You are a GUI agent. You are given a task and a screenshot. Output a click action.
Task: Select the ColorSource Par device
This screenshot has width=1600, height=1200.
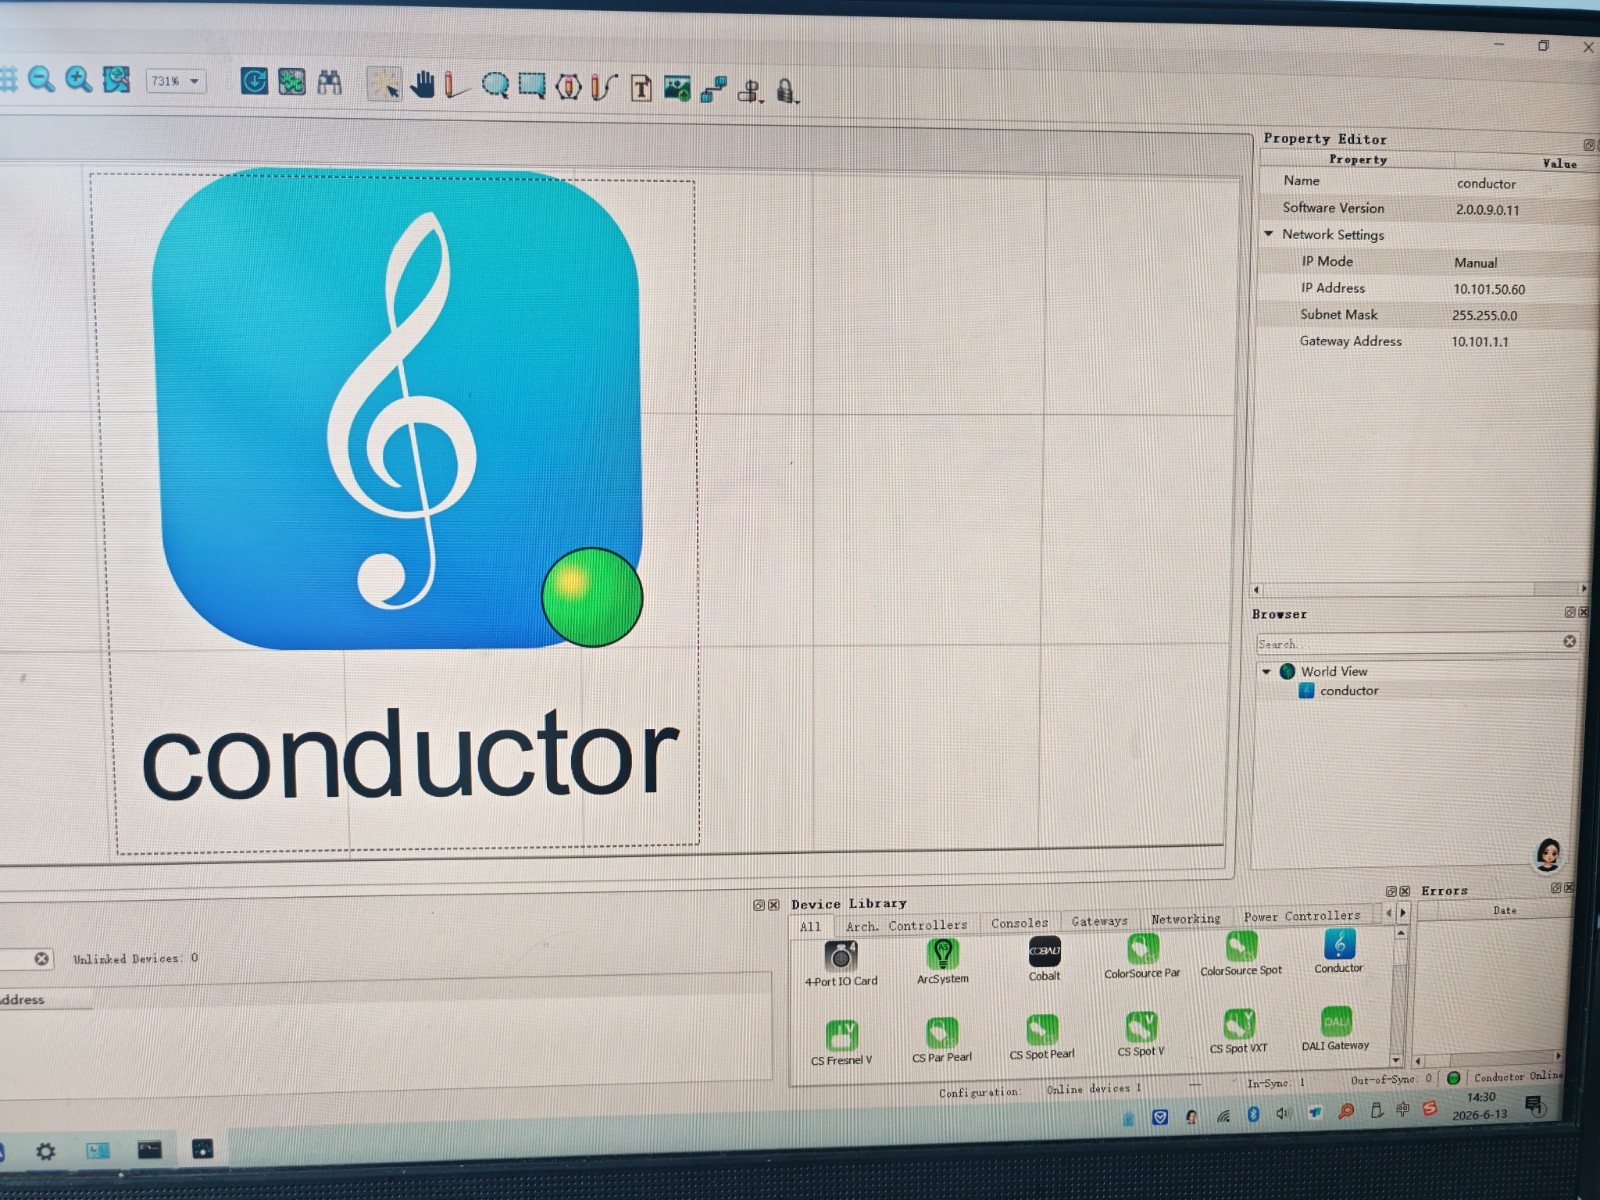point(1142,956)
